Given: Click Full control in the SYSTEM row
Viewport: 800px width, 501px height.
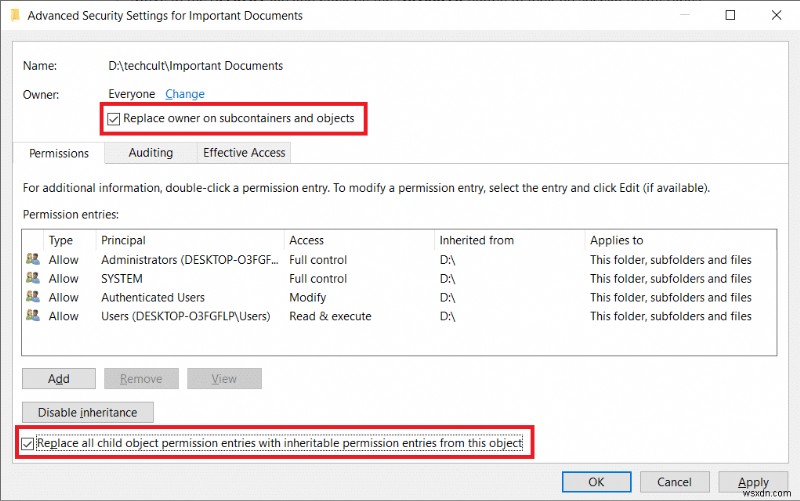Looking at the screenshot, I should tap(318, 279).
